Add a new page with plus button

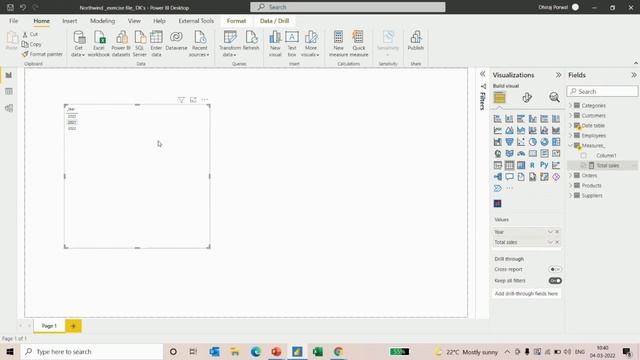pyautogui.click(x=73, y=326)
